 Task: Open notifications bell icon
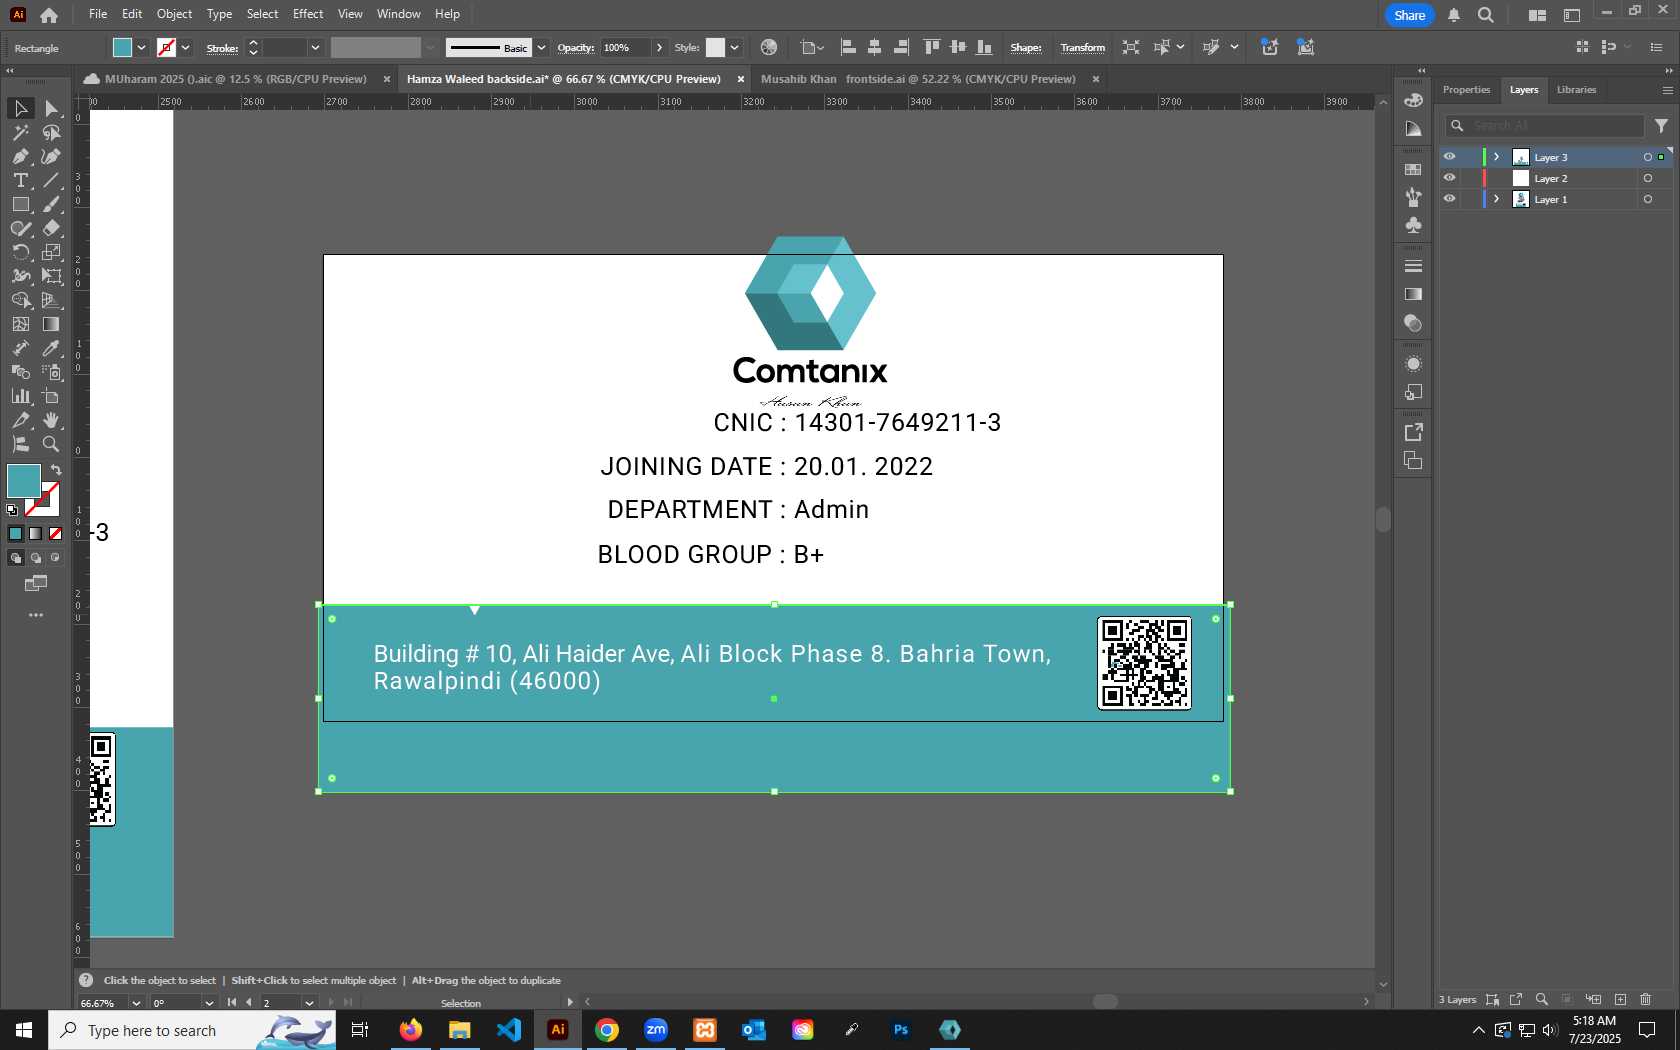tap(1454, 15)
